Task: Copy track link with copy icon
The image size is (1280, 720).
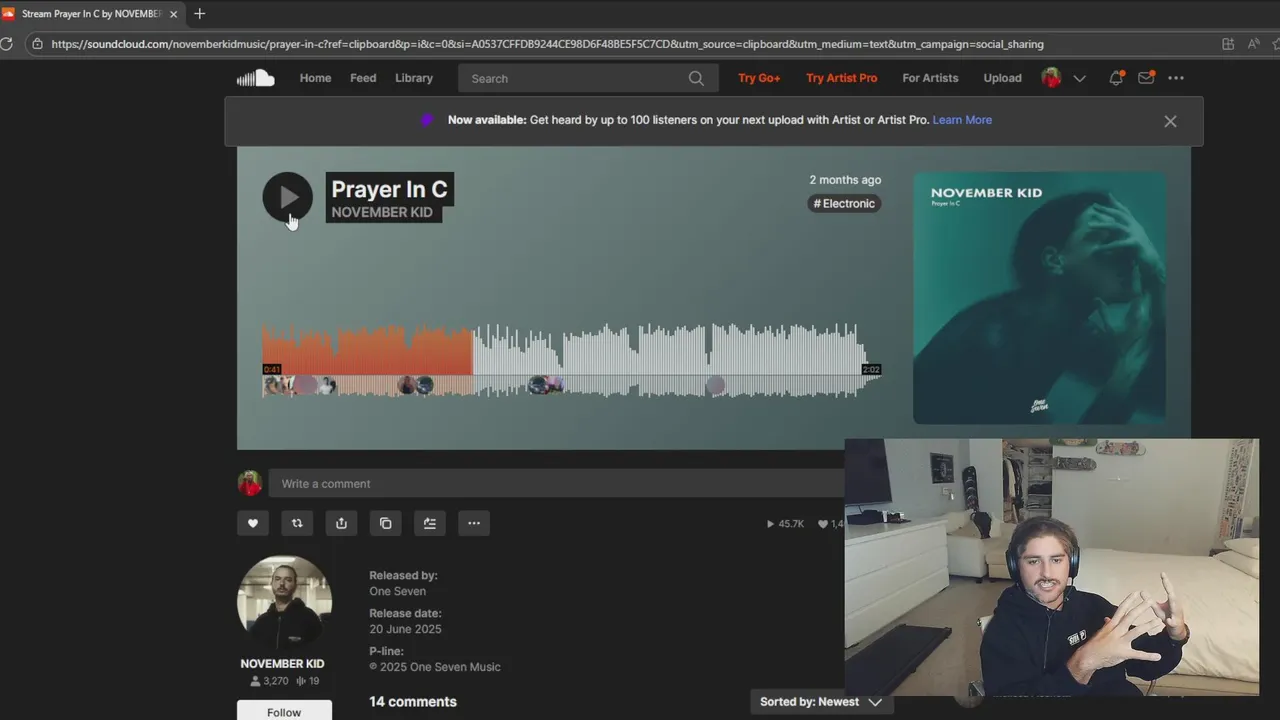Action: 385,523
